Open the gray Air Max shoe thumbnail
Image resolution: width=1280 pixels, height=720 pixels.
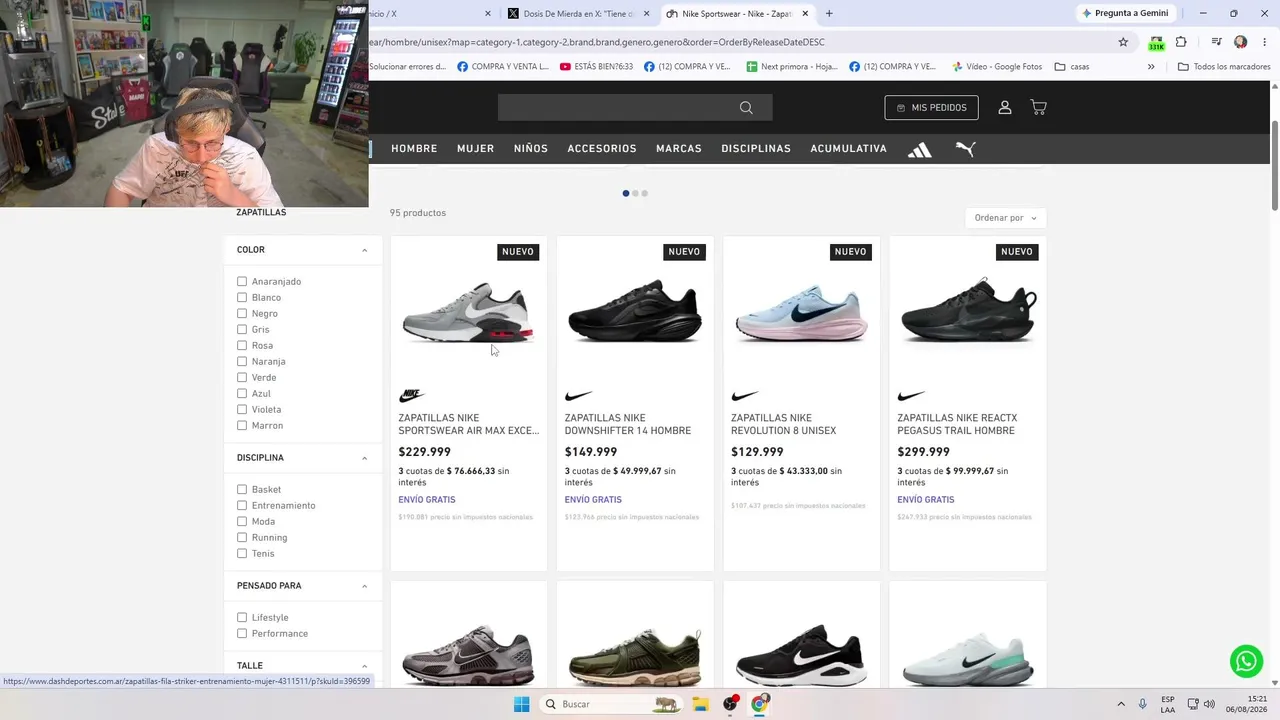(x=469, y=311)
